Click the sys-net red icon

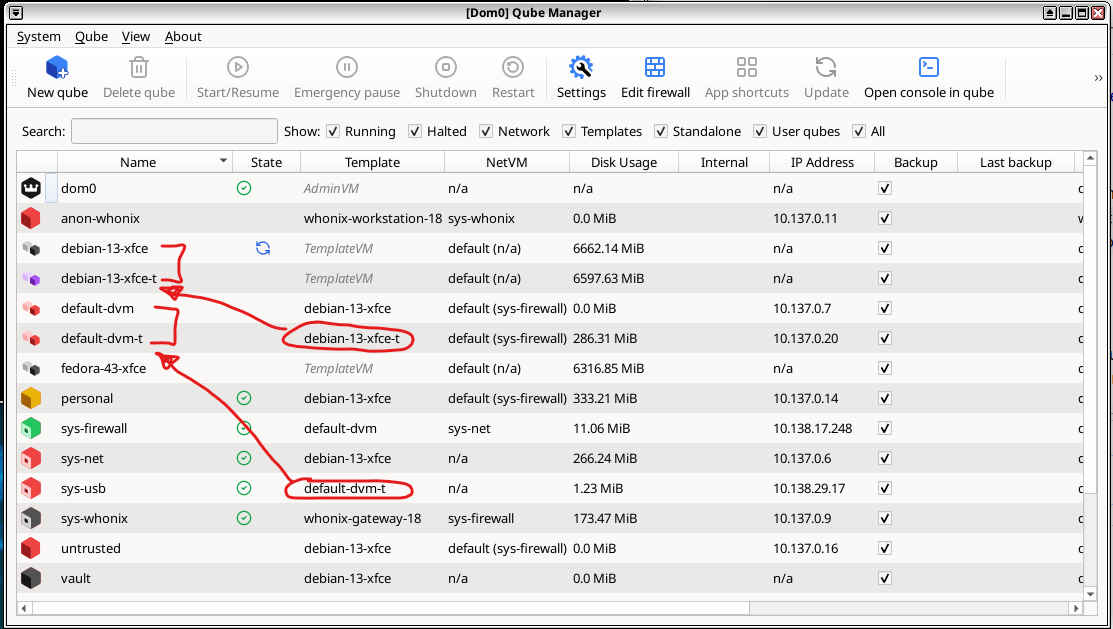pos(31,458)
